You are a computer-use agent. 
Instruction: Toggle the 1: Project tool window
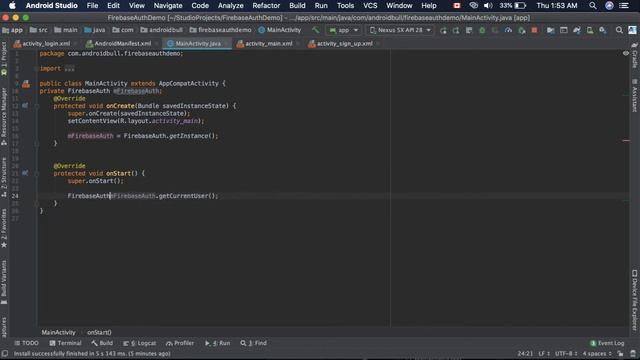pyautogui.click(x=4, y=59)
